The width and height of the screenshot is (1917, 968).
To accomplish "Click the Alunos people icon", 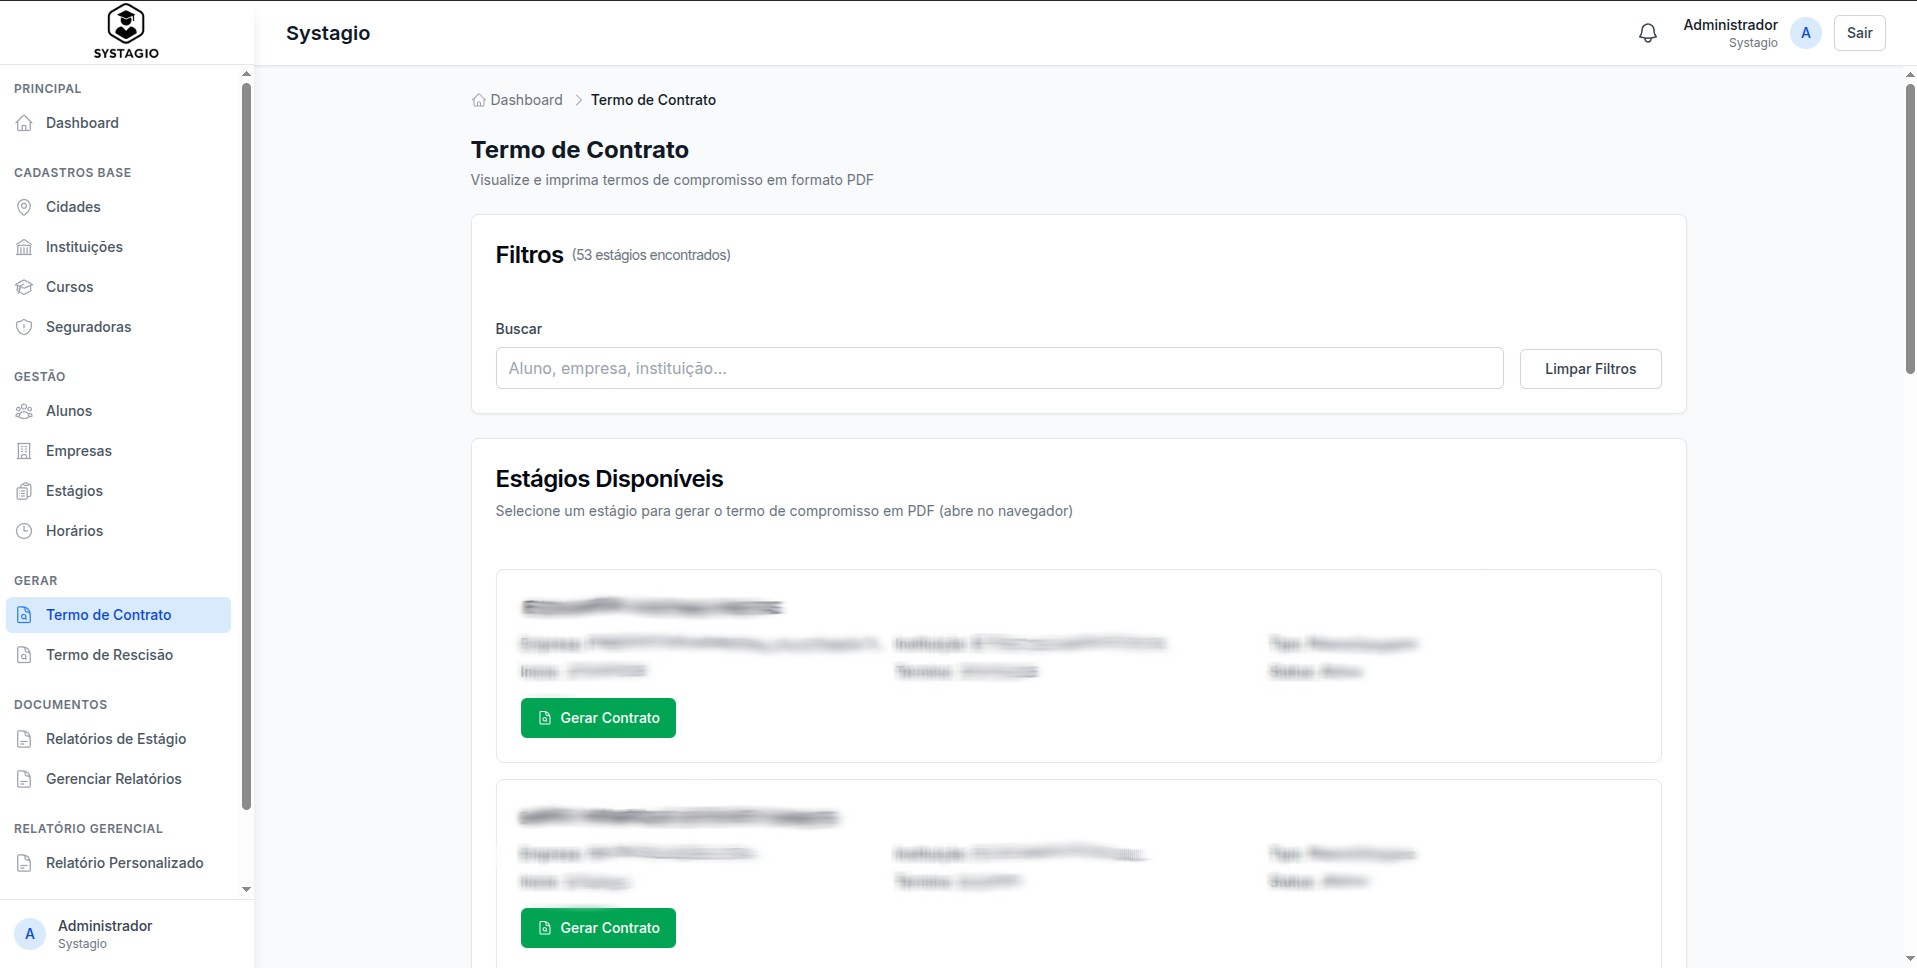I will point(25,411).
